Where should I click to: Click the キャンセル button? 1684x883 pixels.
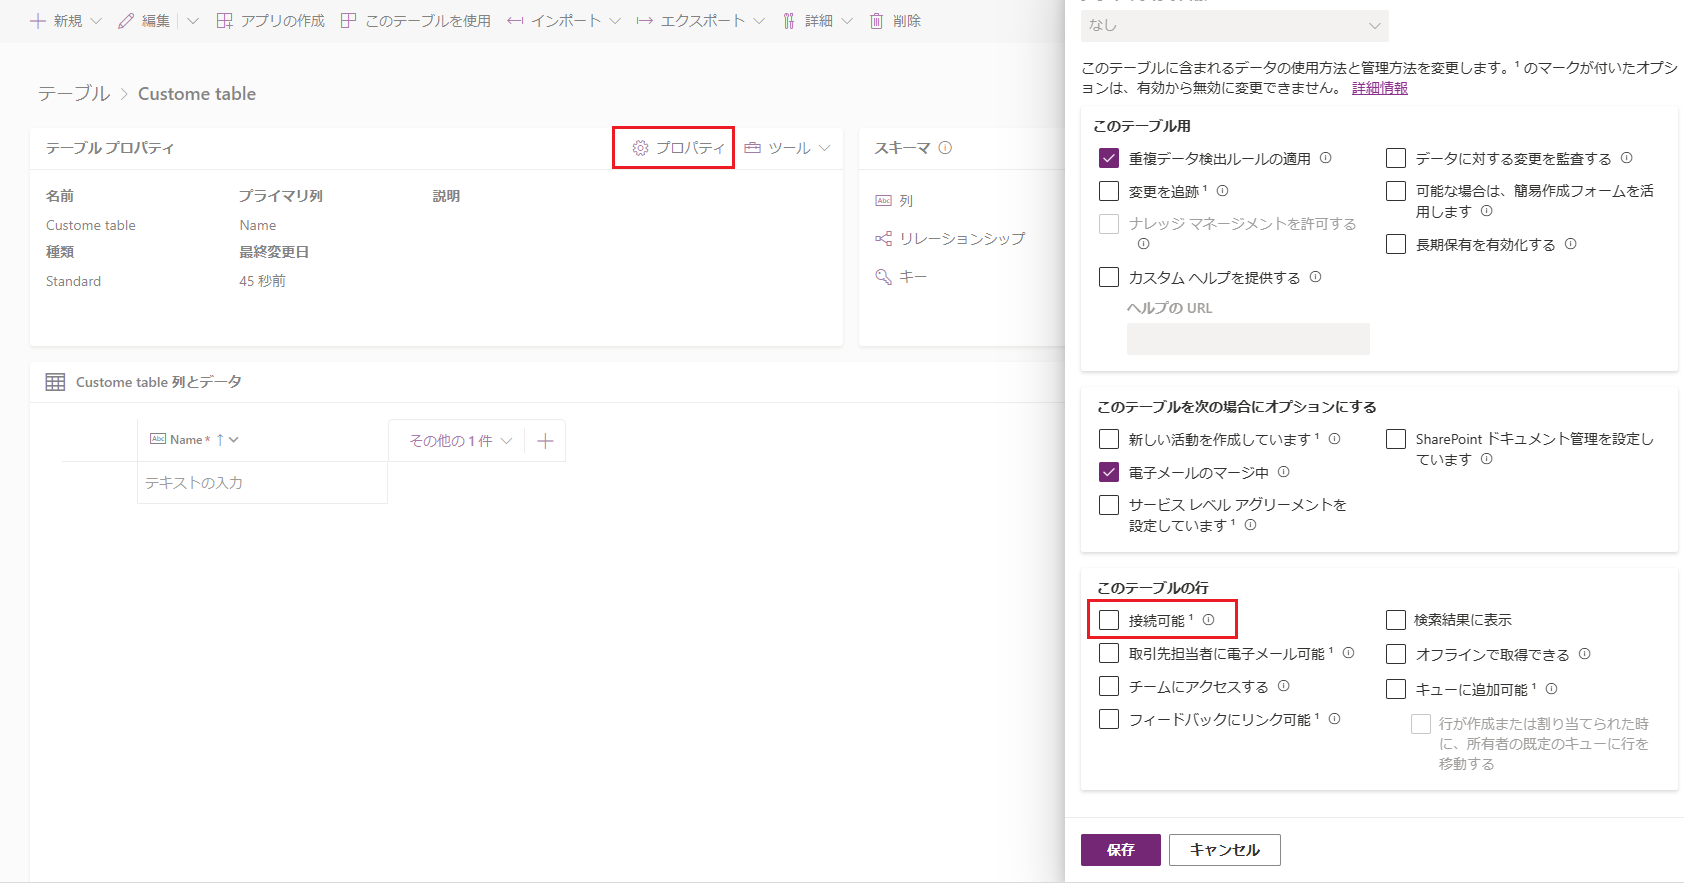tap(1225, 850)
